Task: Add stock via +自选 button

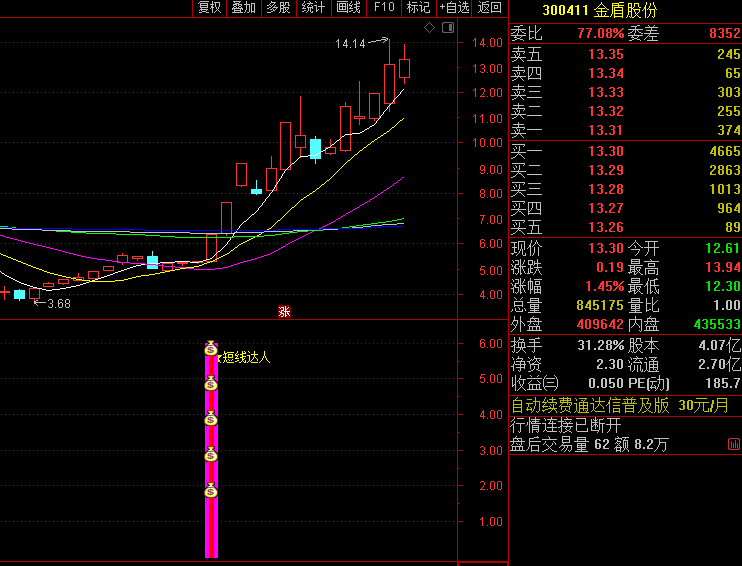Action: 454,8
